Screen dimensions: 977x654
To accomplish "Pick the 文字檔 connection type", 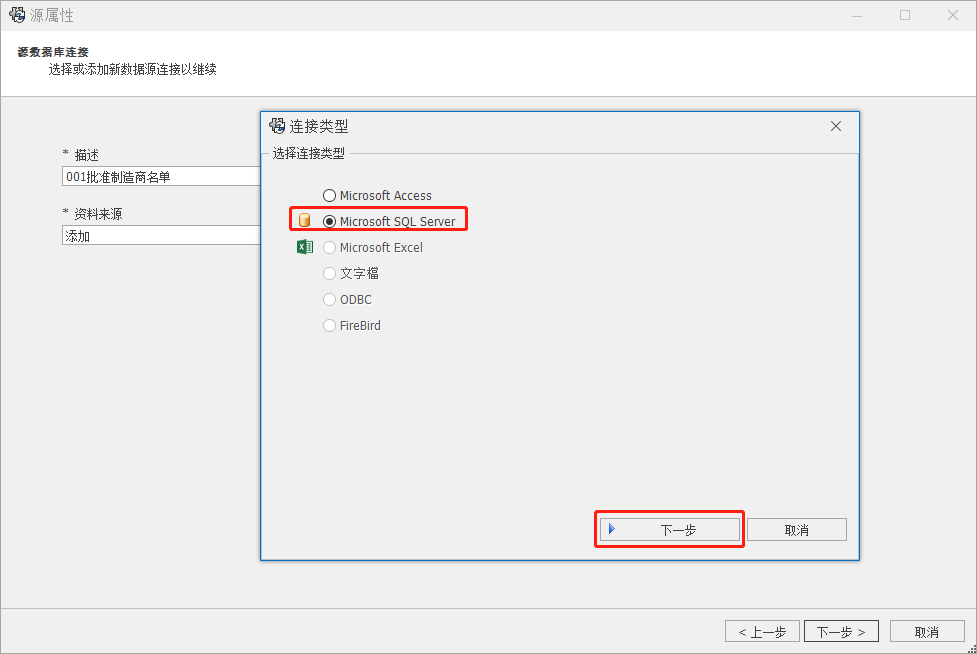I will point(330,273).
